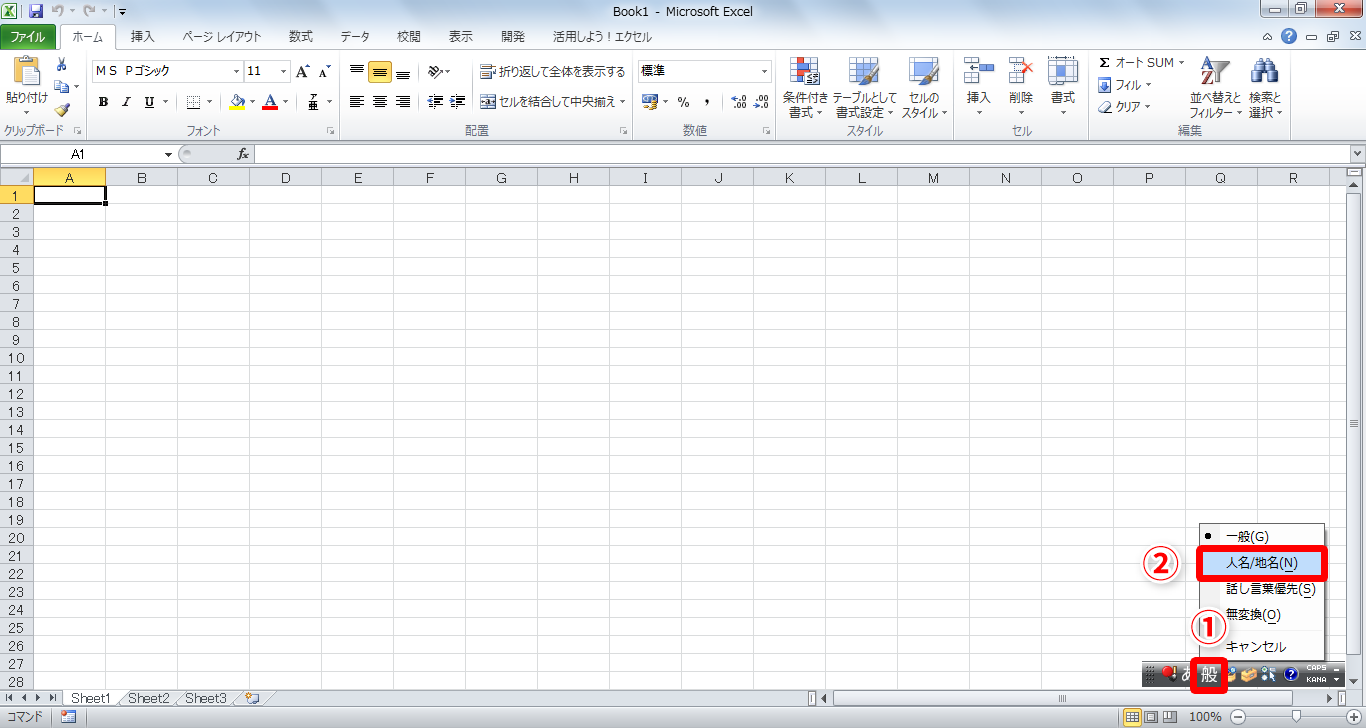Click the IME Pad icon on language bar
The width and height of the screenshot is (1366, 728).
(x=1232, y=675)
